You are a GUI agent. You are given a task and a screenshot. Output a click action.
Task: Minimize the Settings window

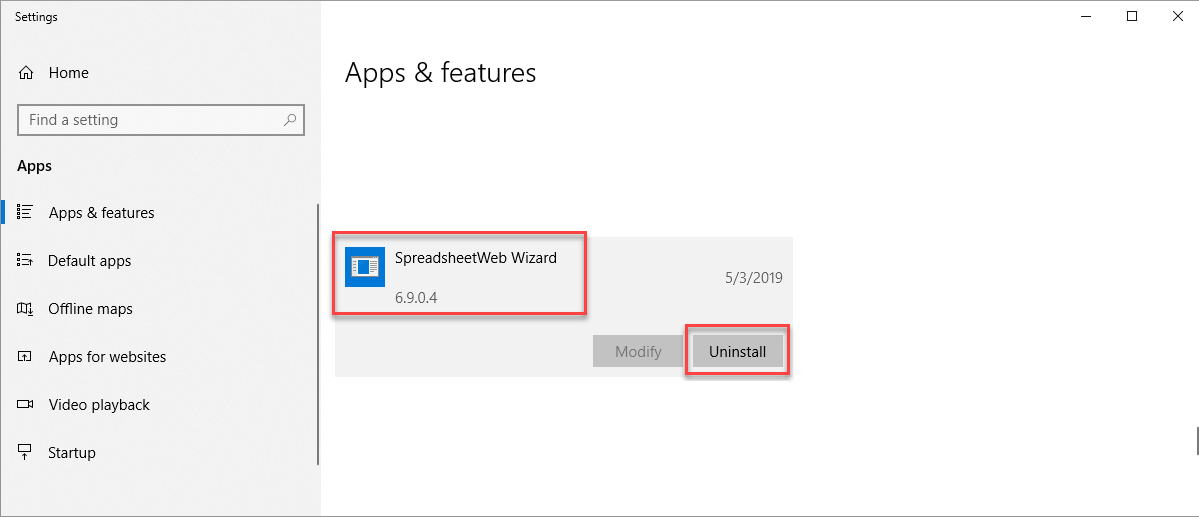pyautogui.click(x=1087, y=16)
